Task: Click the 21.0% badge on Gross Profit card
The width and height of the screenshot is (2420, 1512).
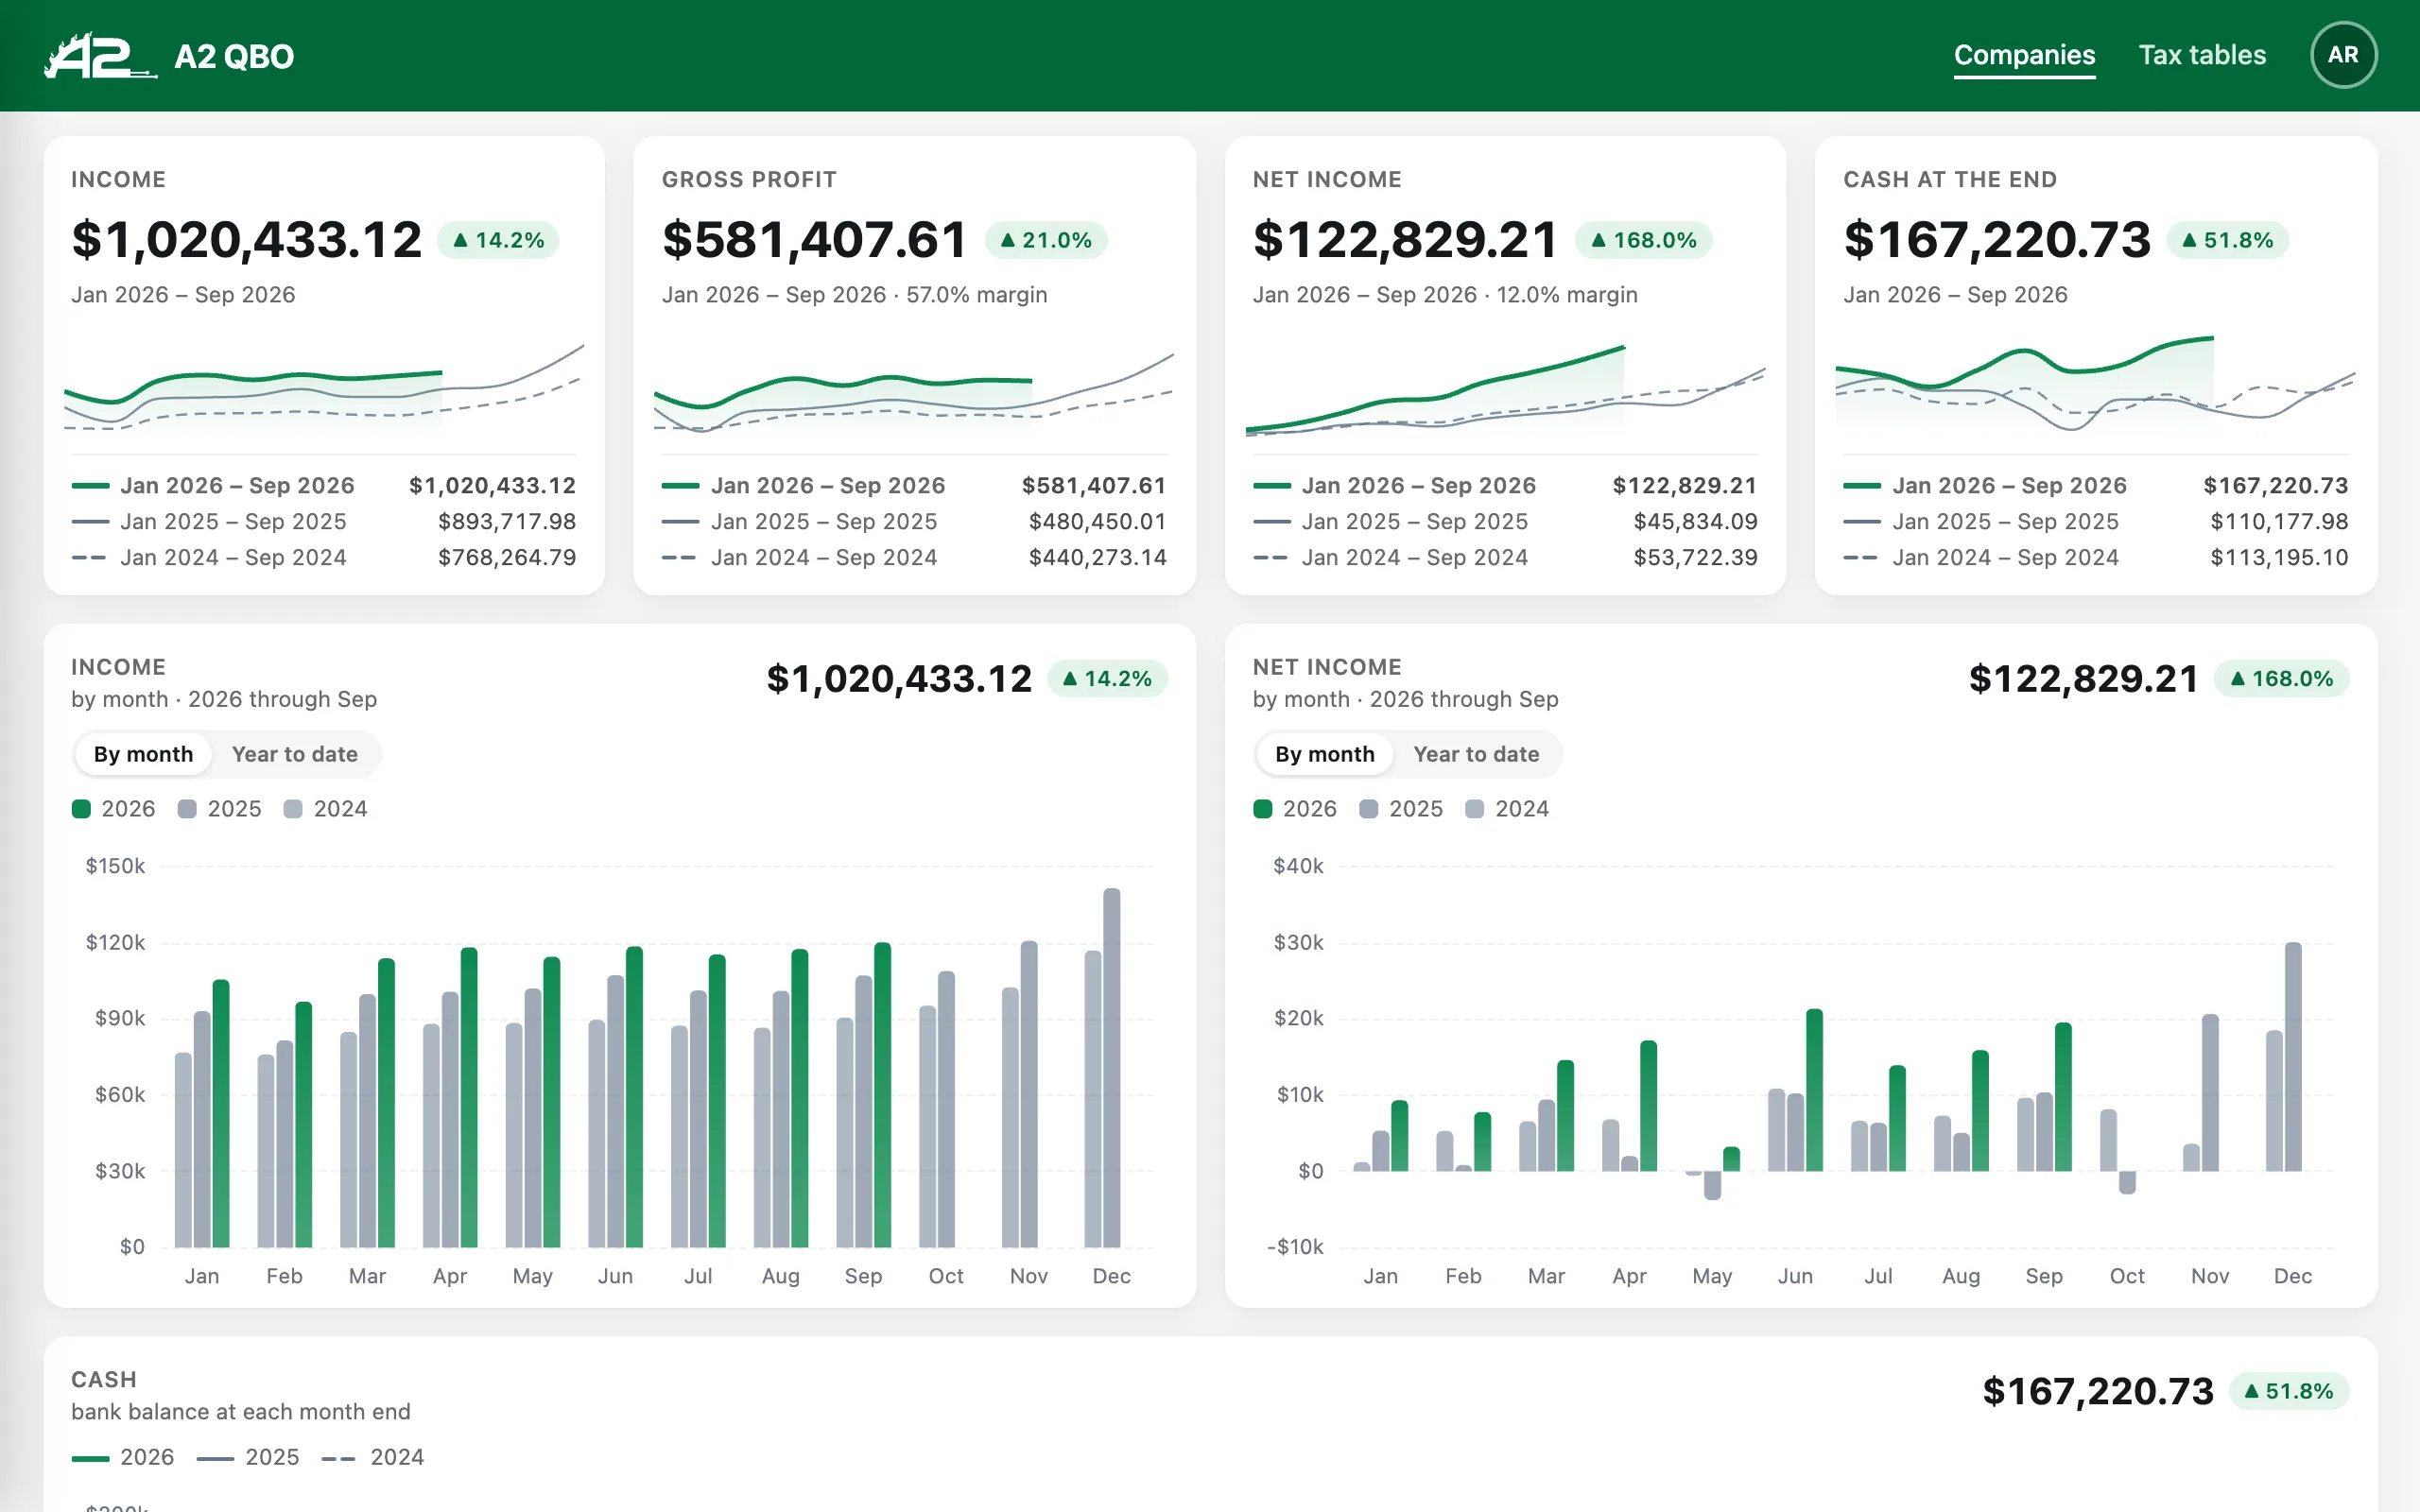Action: click(x=1046, y=240)
